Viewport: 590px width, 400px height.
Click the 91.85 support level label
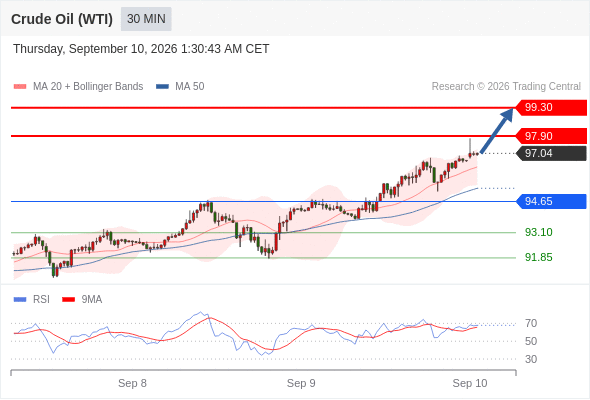click(539, 257)
